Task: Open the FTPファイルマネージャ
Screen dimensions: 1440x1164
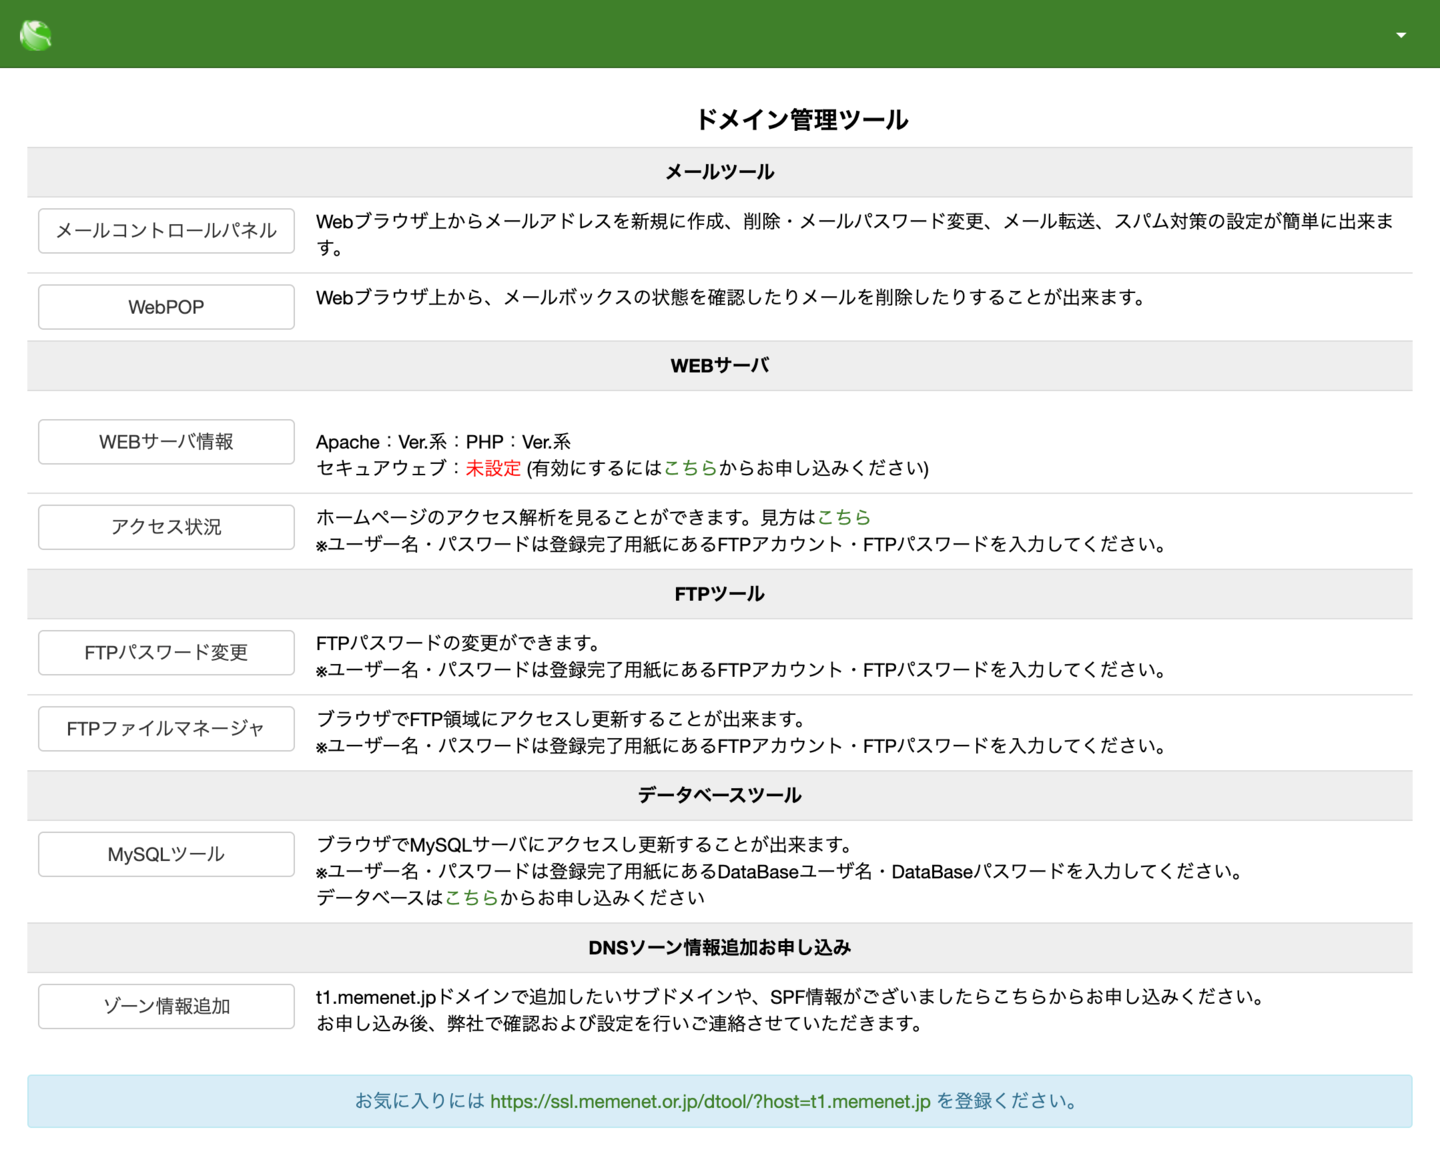Action: point(165,728)
